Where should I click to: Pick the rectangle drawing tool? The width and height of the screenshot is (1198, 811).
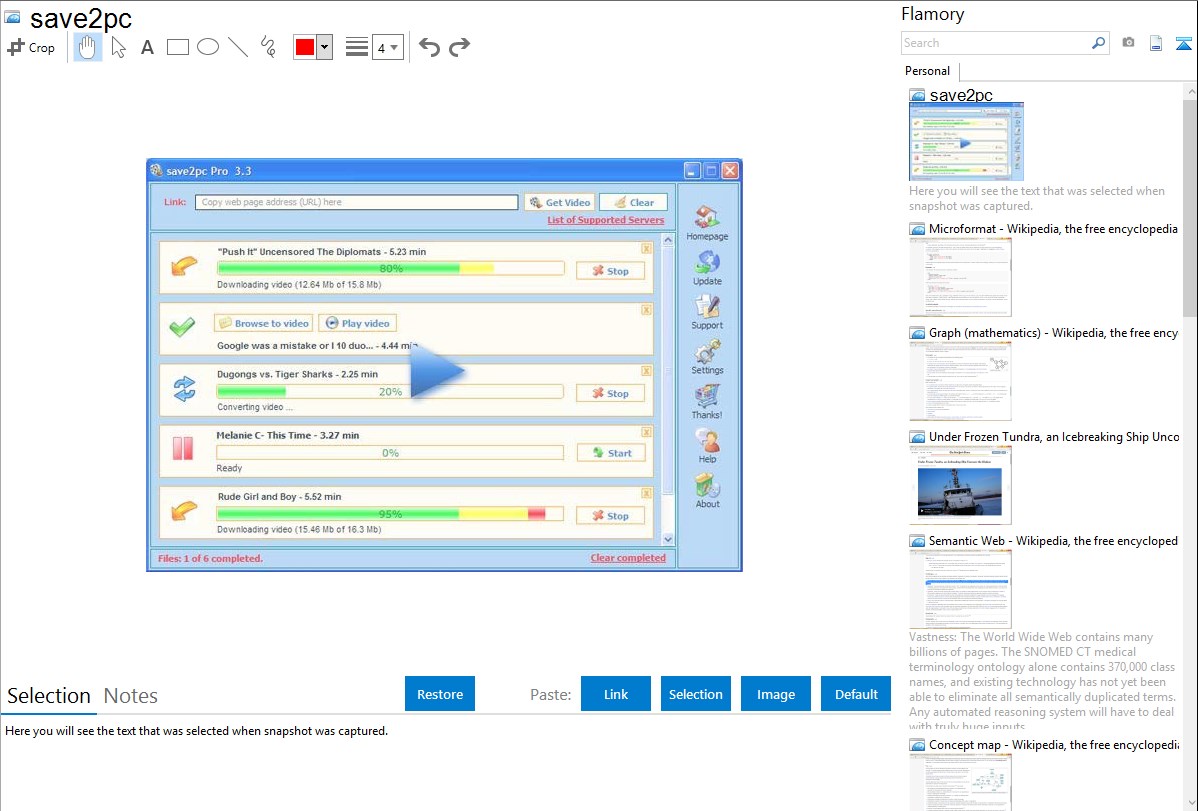(177, 47)
